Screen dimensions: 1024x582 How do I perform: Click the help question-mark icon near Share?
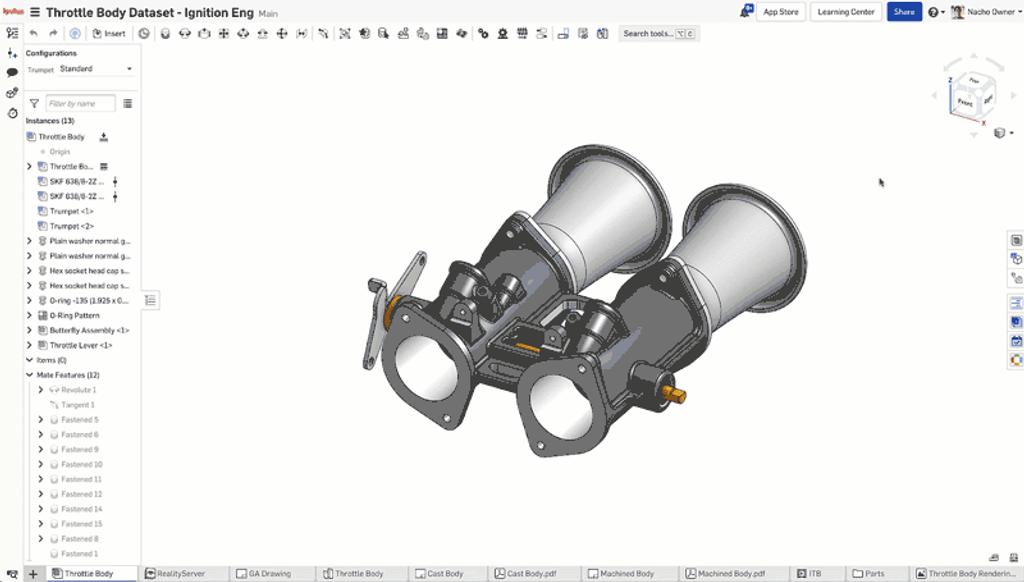pos(934,12)
